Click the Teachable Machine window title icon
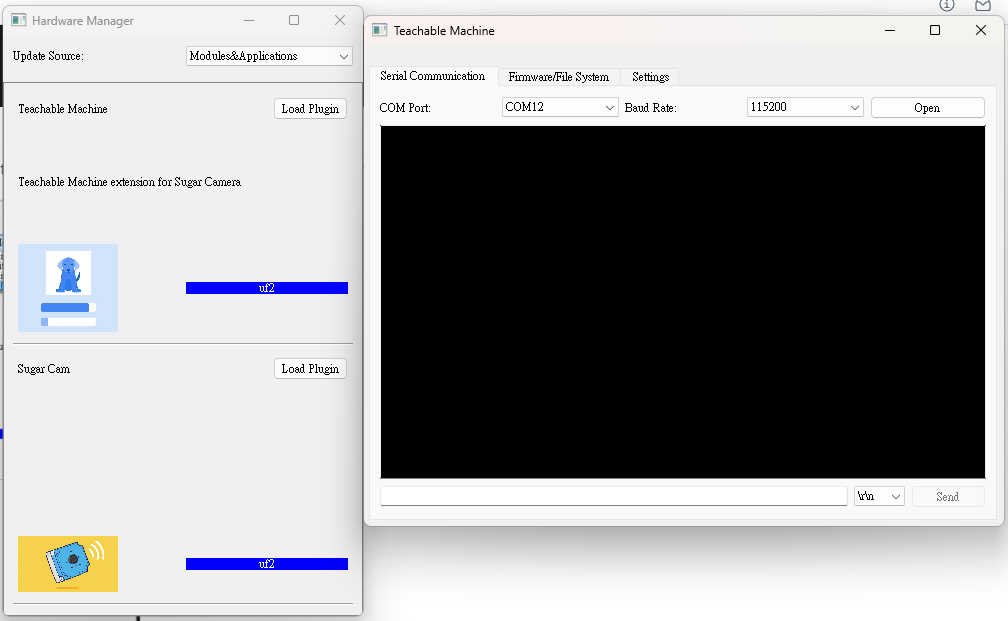 [x=380, y=30]
